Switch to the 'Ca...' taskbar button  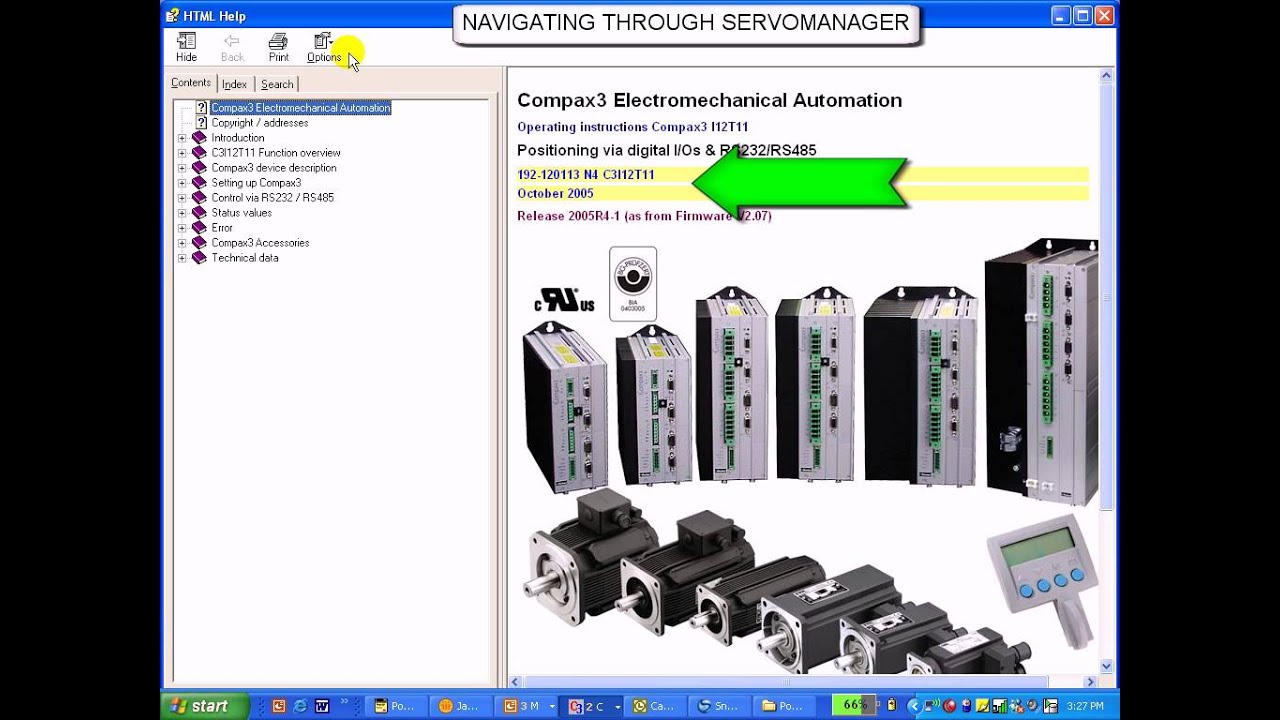[655, 706]
